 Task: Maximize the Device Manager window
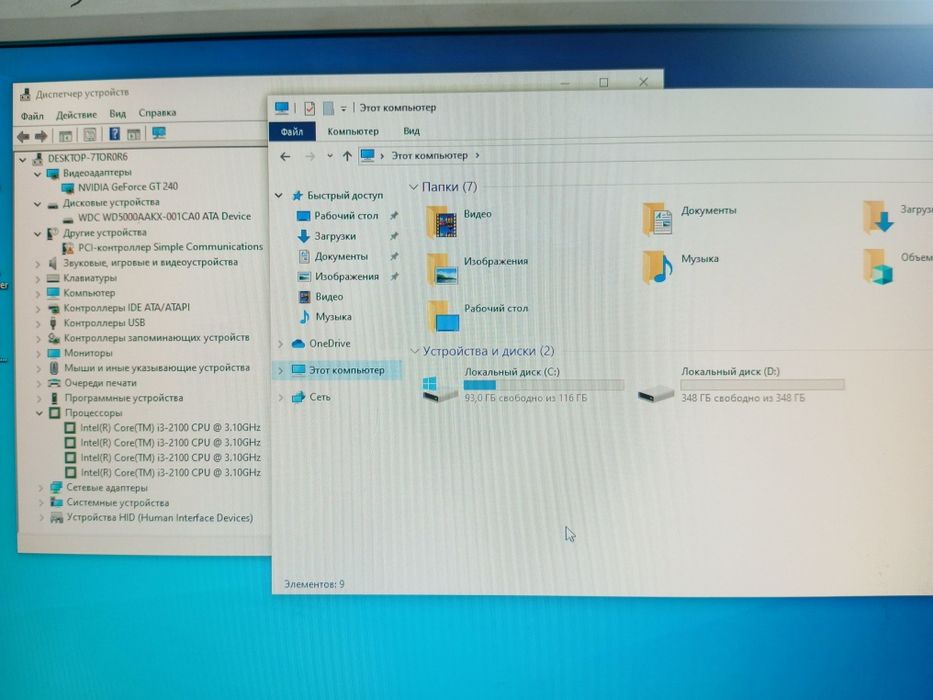point(604,83)
